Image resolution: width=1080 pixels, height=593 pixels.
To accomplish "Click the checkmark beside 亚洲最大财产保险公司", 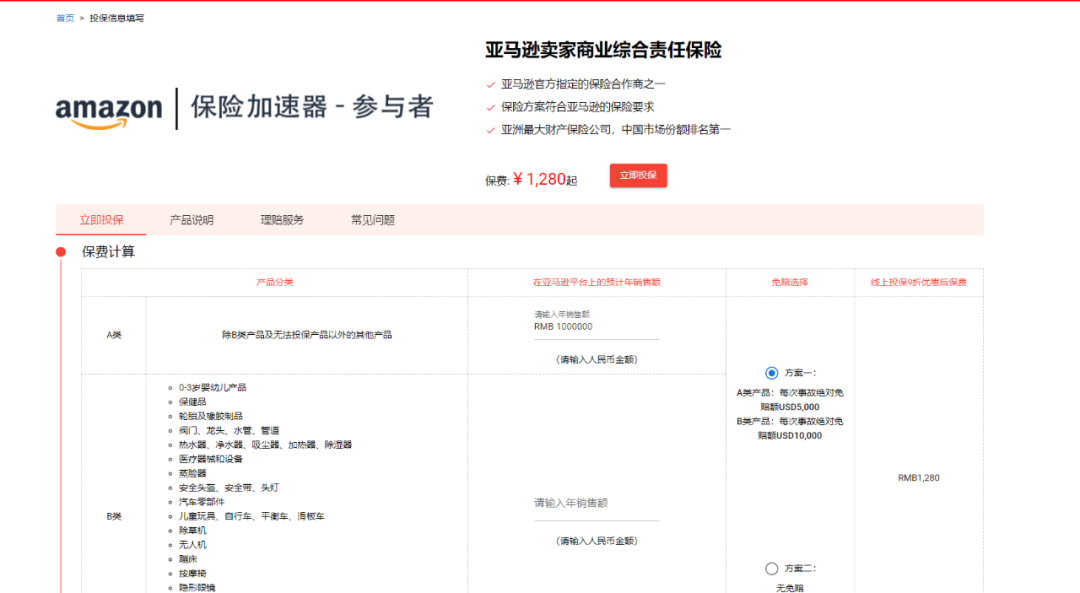I will coord(490,130).
